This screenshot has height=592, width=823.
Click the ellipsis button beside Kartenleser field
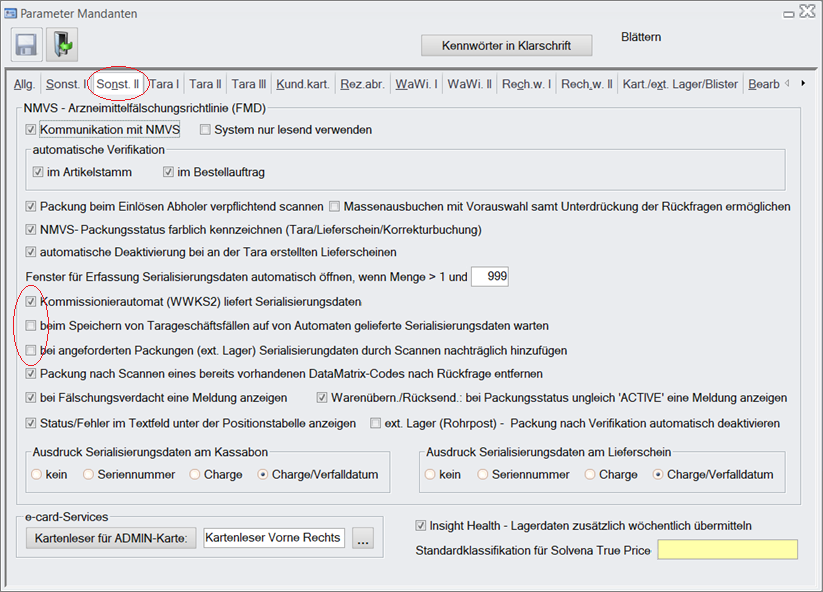click(362, 539)
